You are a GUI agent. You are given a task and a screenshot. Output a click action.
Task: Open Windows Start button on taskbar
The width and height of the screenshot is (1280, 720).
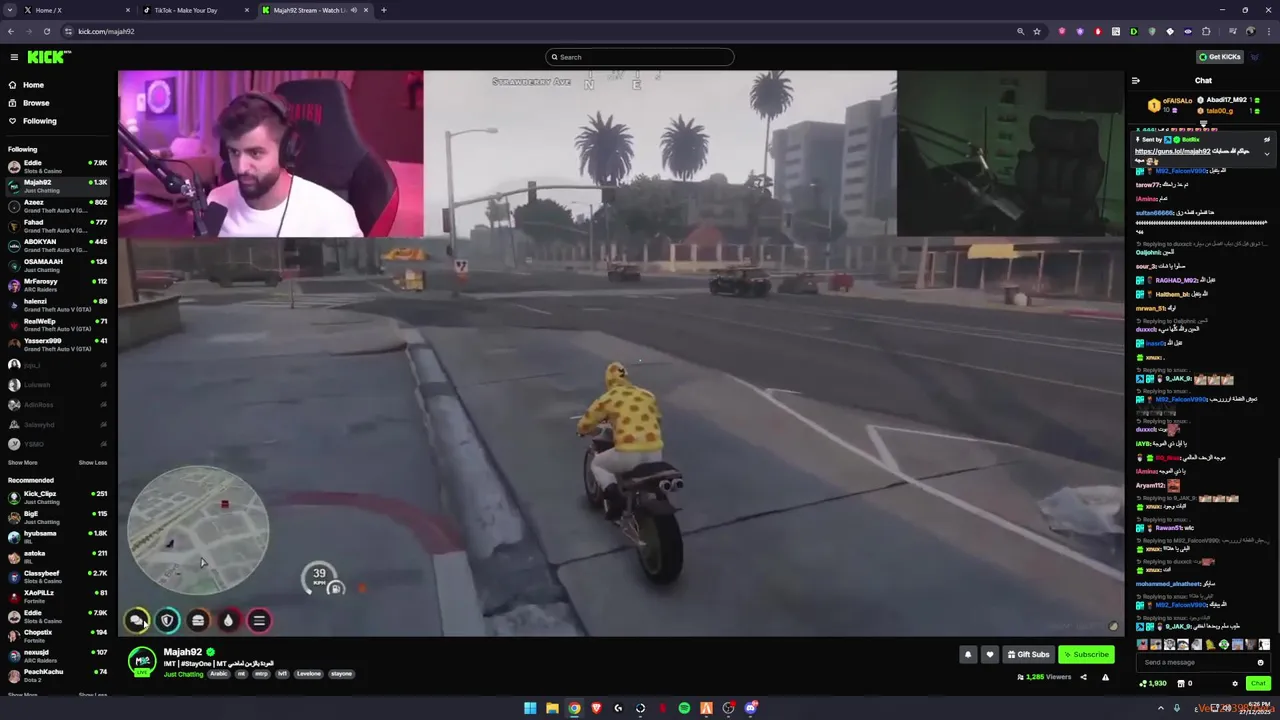[530, 708]
